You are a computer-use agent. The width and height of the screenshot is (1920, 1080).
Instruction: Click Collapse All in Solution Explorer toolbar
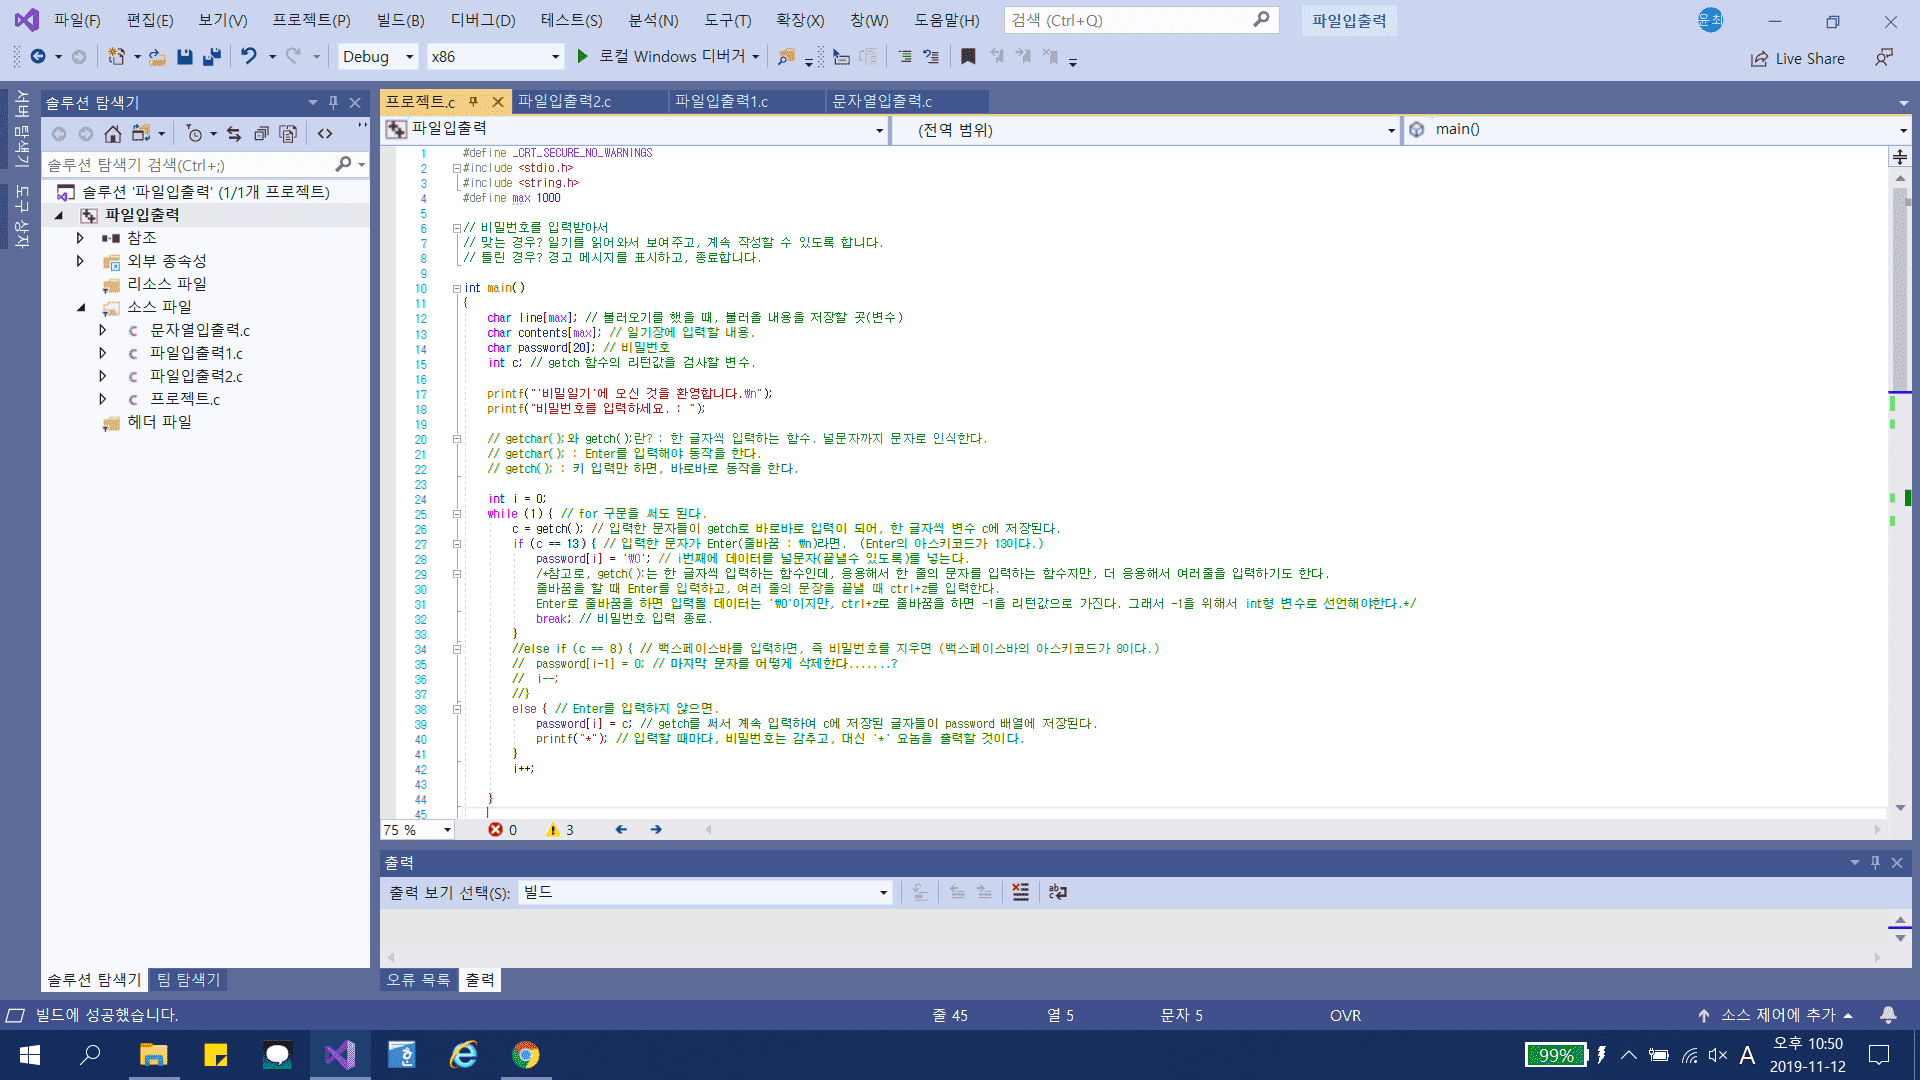tap(261, 133)
